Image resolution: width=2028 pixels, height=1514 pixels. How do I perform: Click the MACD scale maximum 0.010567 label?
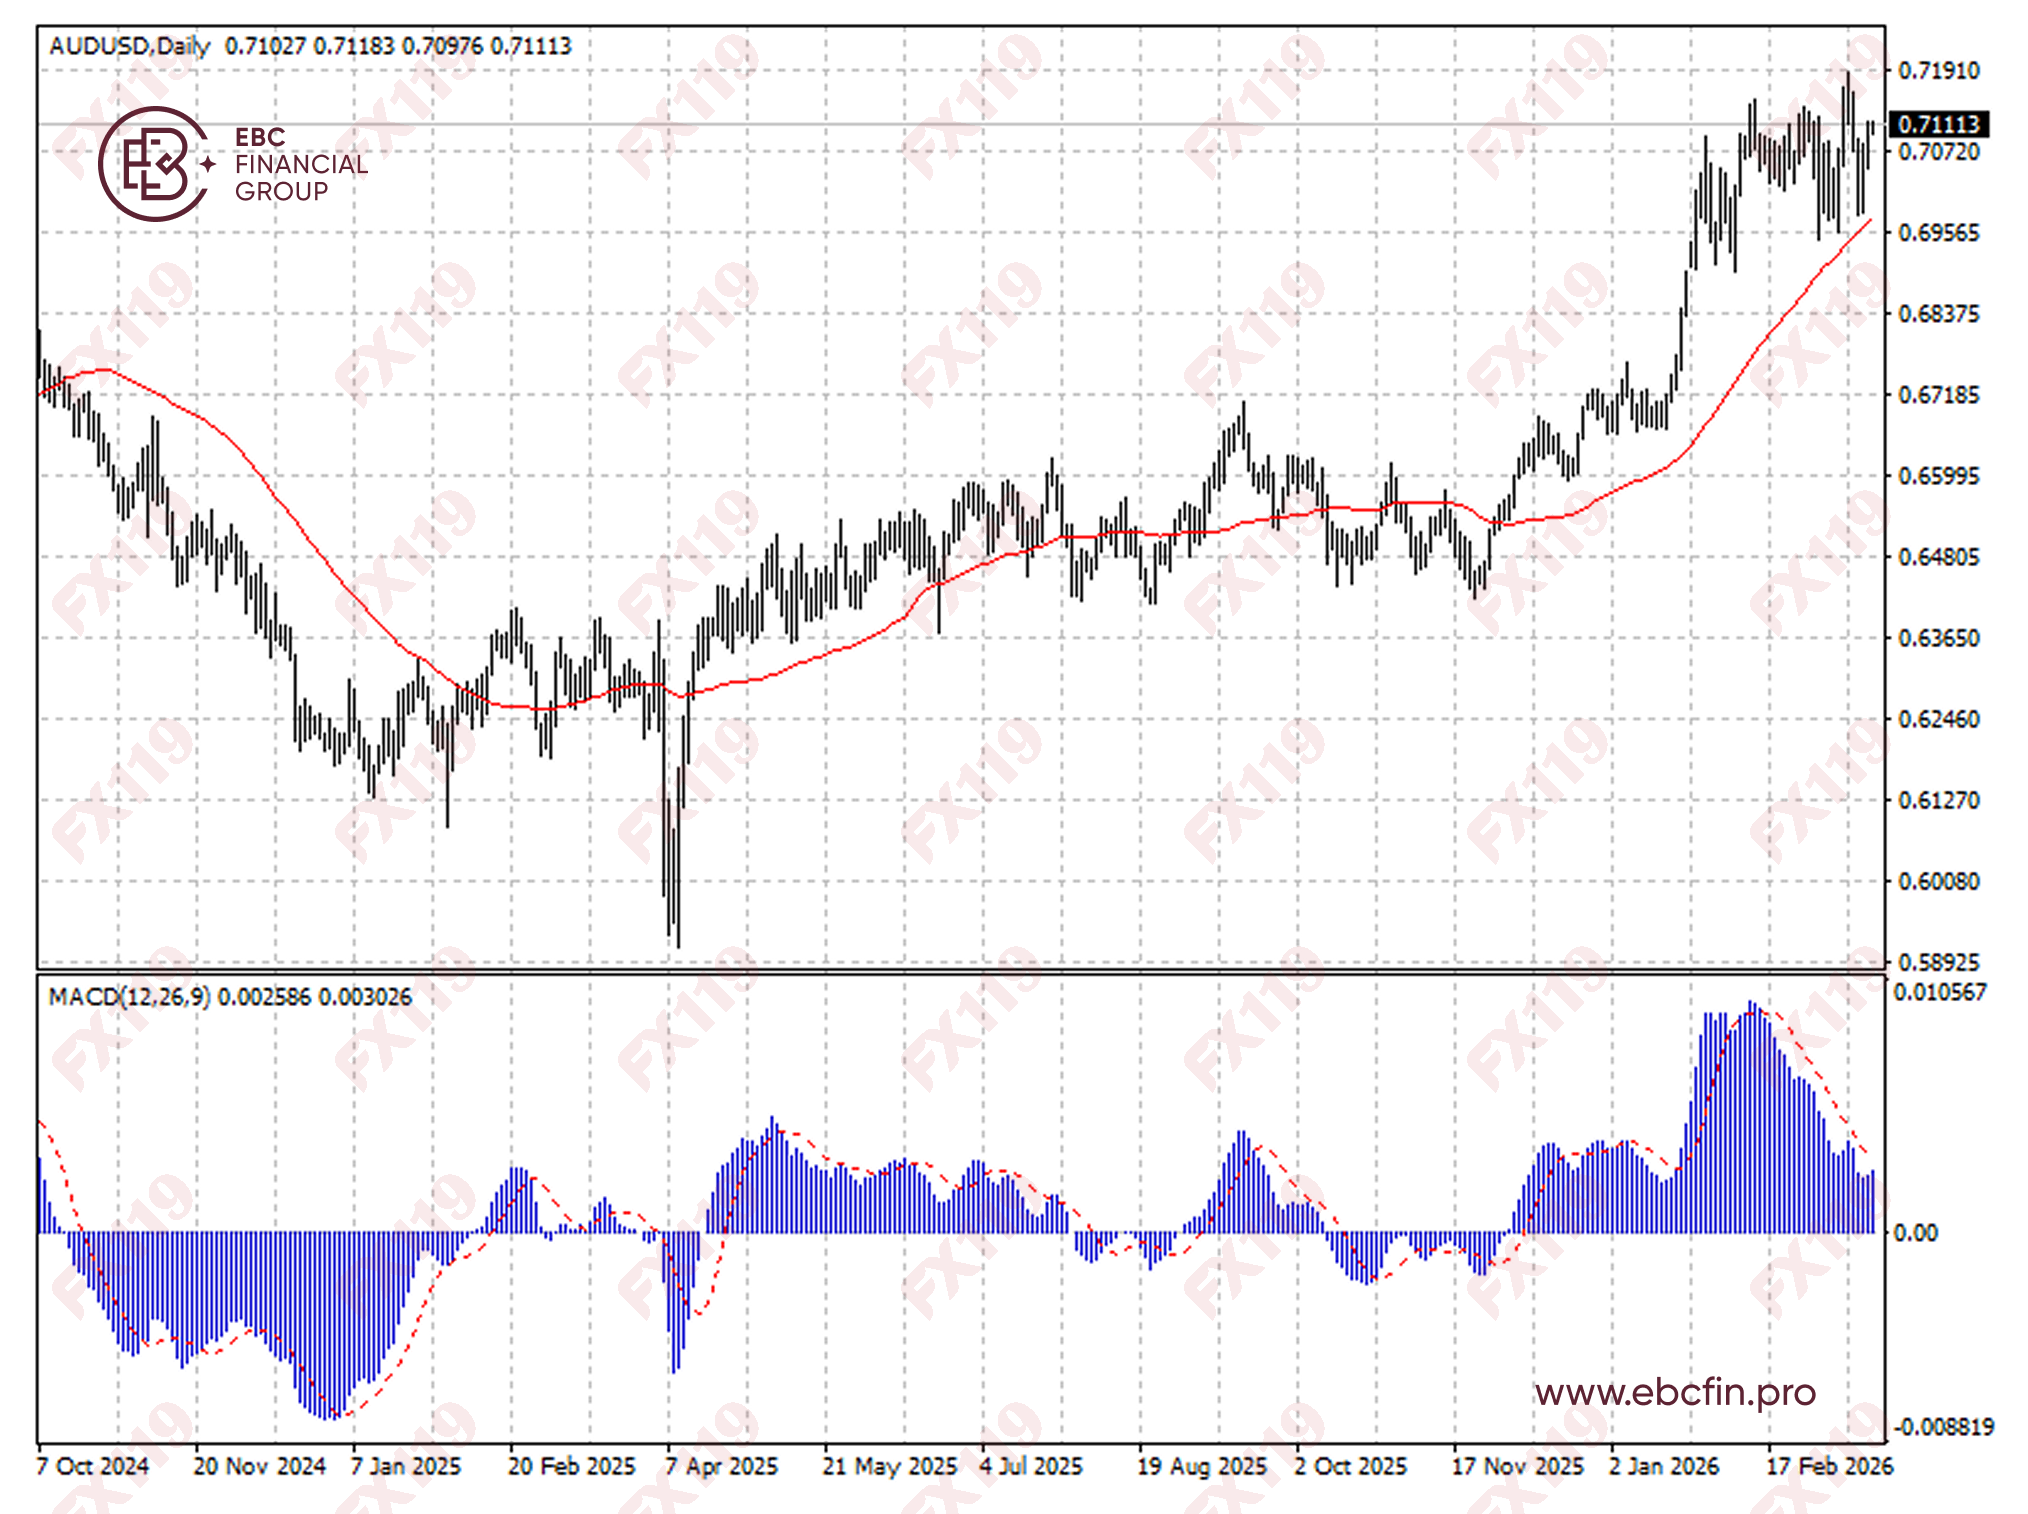coord(1939,992)
